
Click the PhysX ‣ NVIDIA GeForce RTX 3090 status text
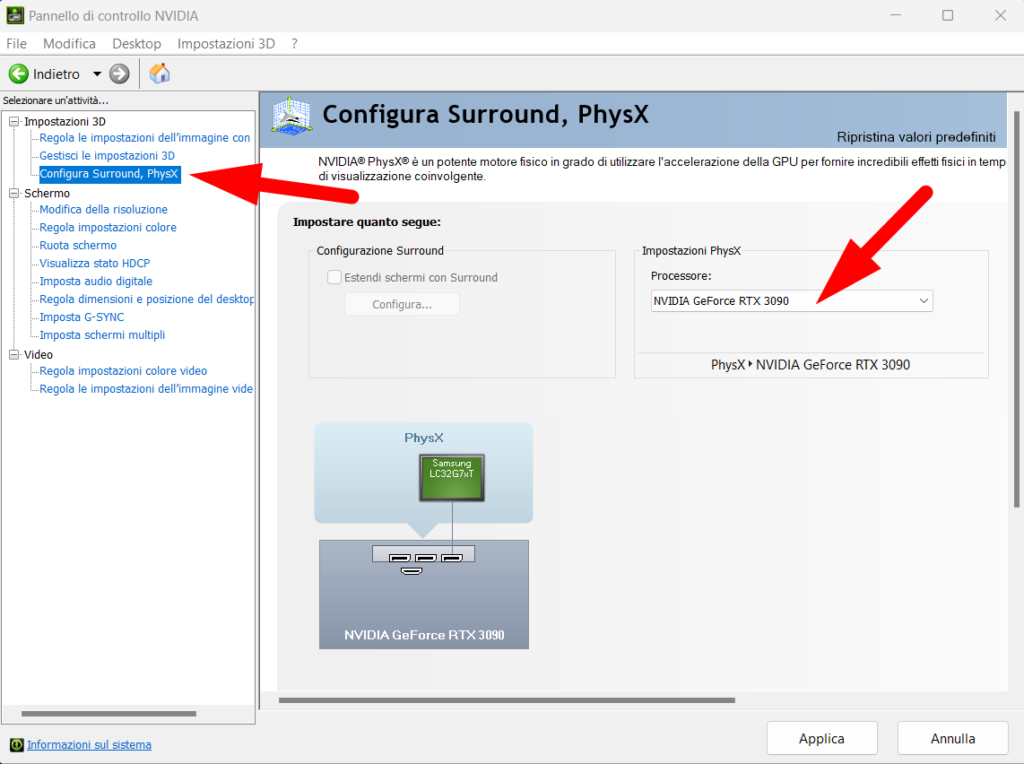click(x=810, y=365)
